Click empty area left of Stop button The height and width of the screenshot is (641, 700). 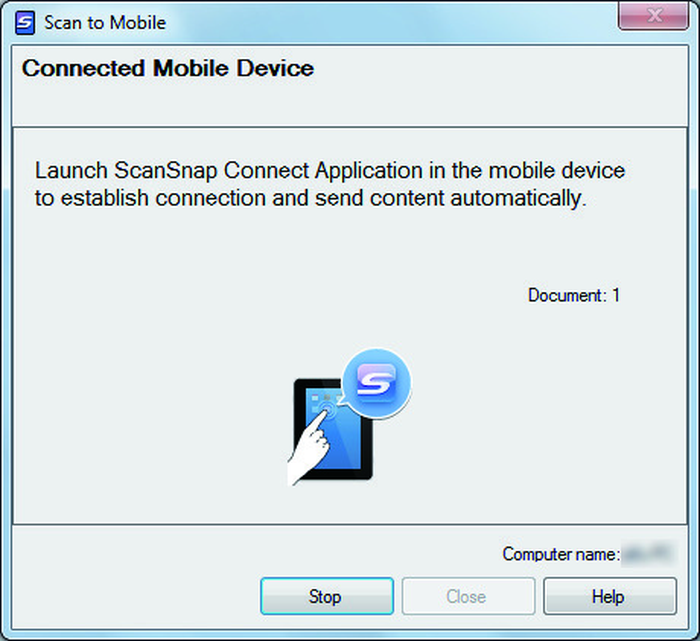tap(134, 596)
